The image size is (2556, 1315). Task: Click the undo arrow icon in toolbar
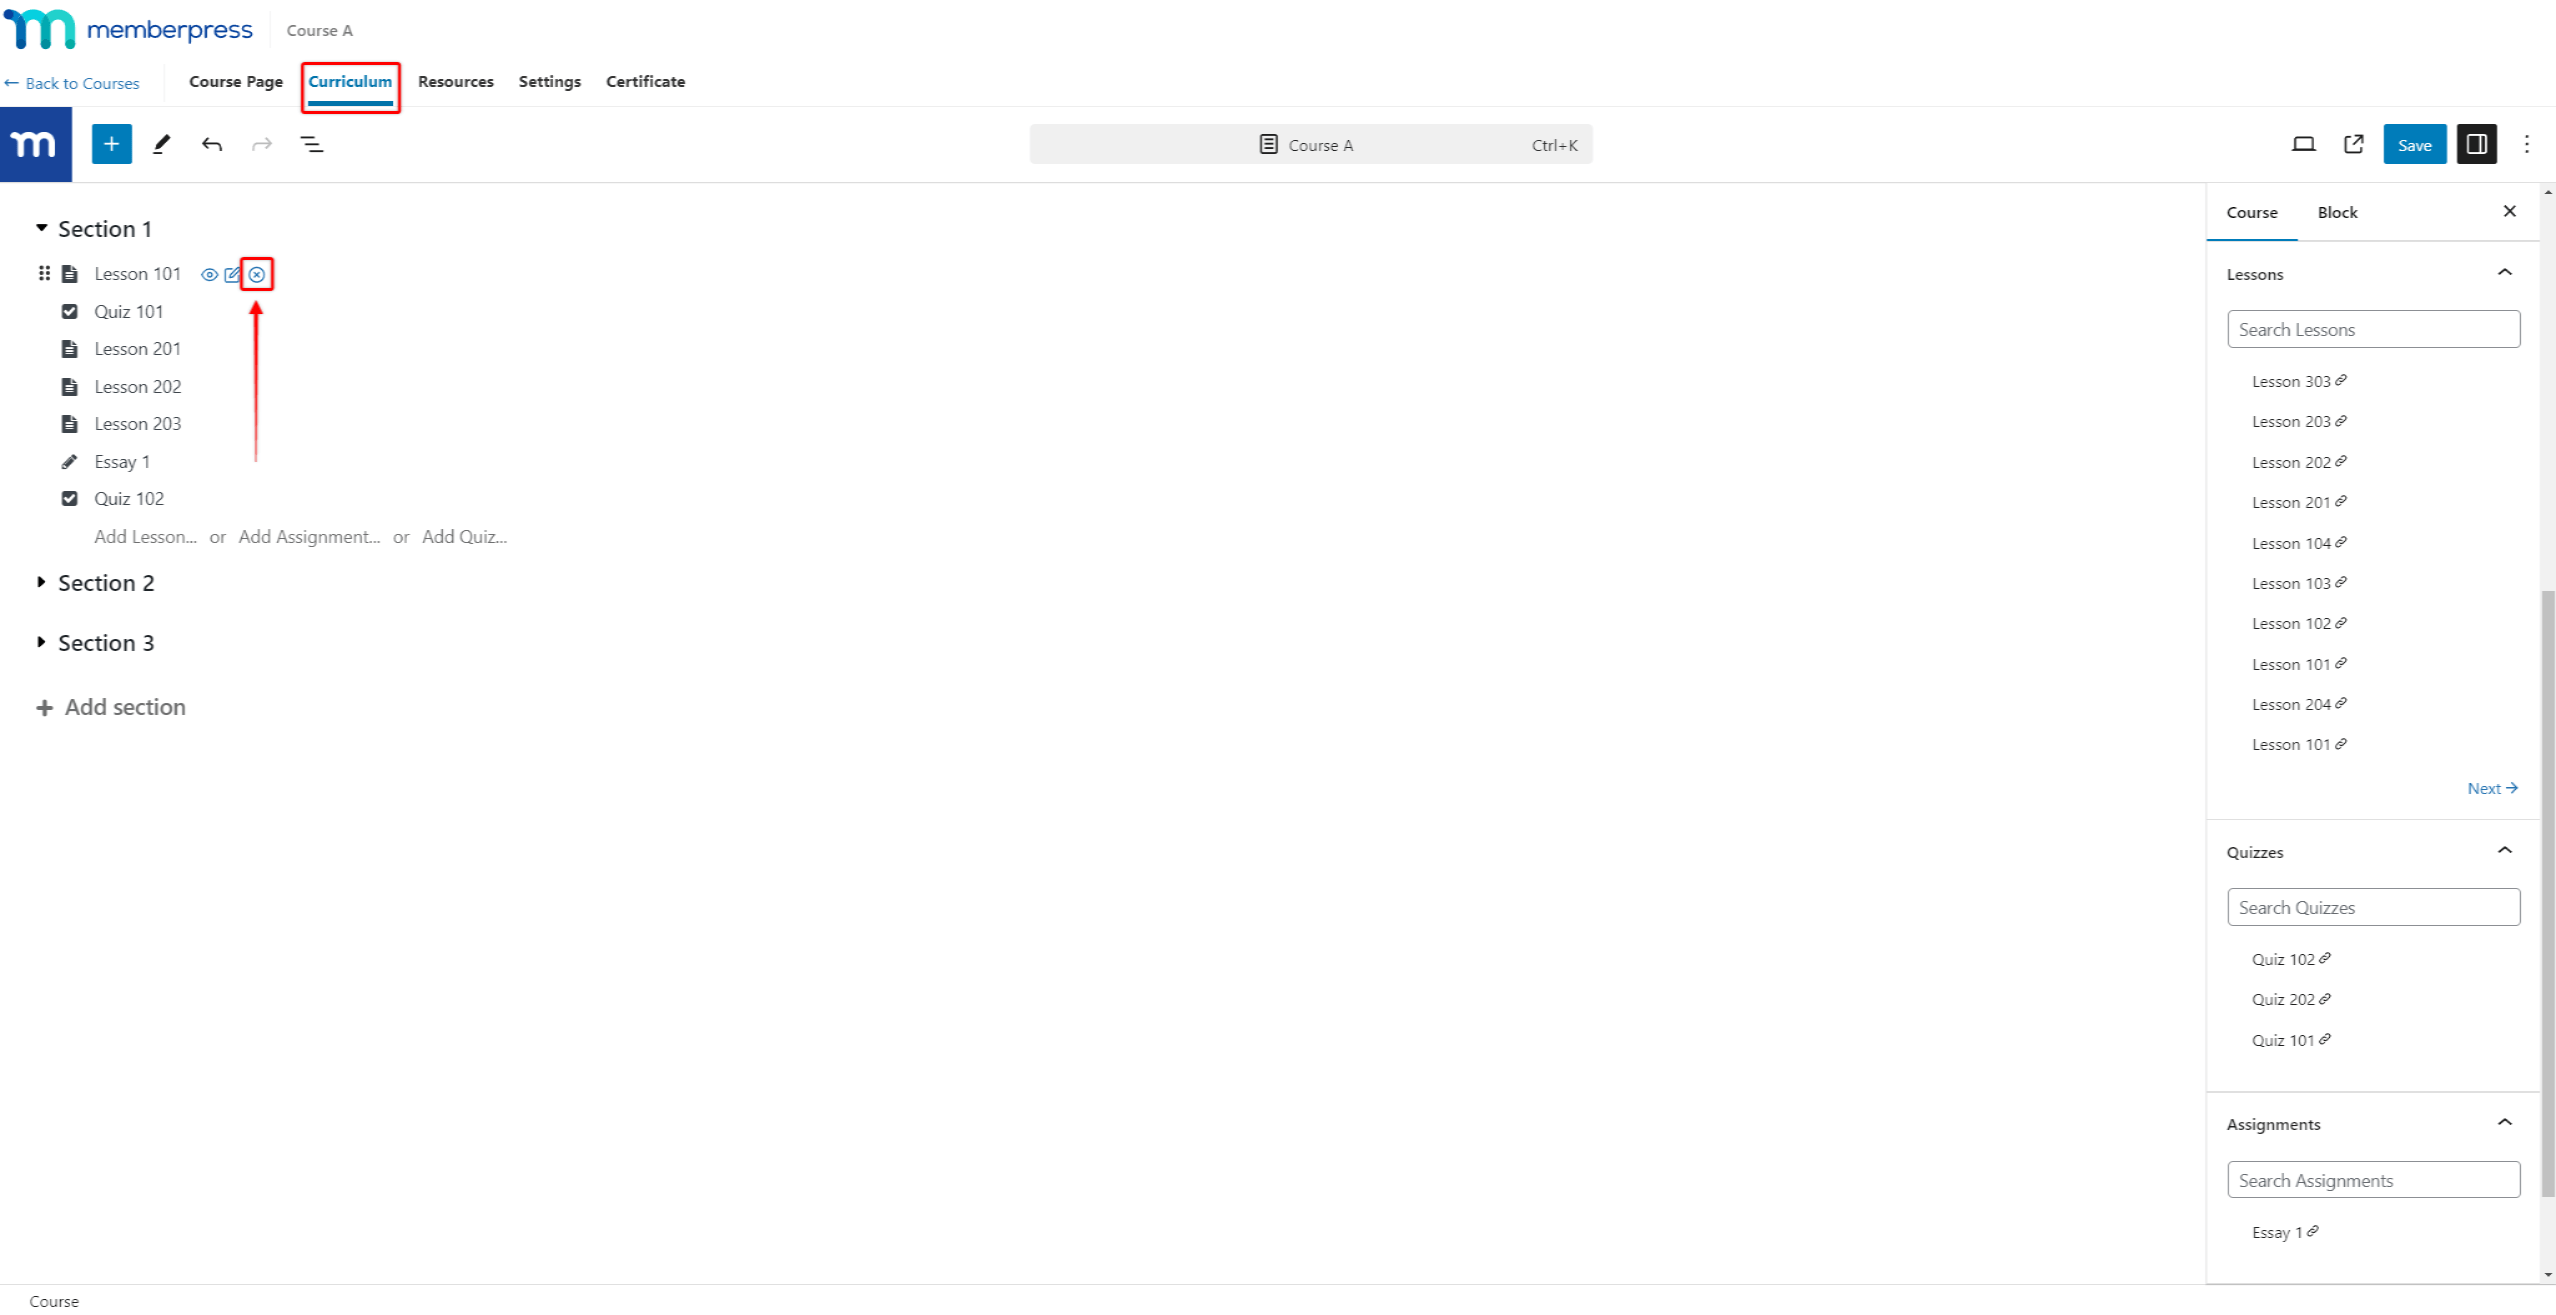pos(213,144)
